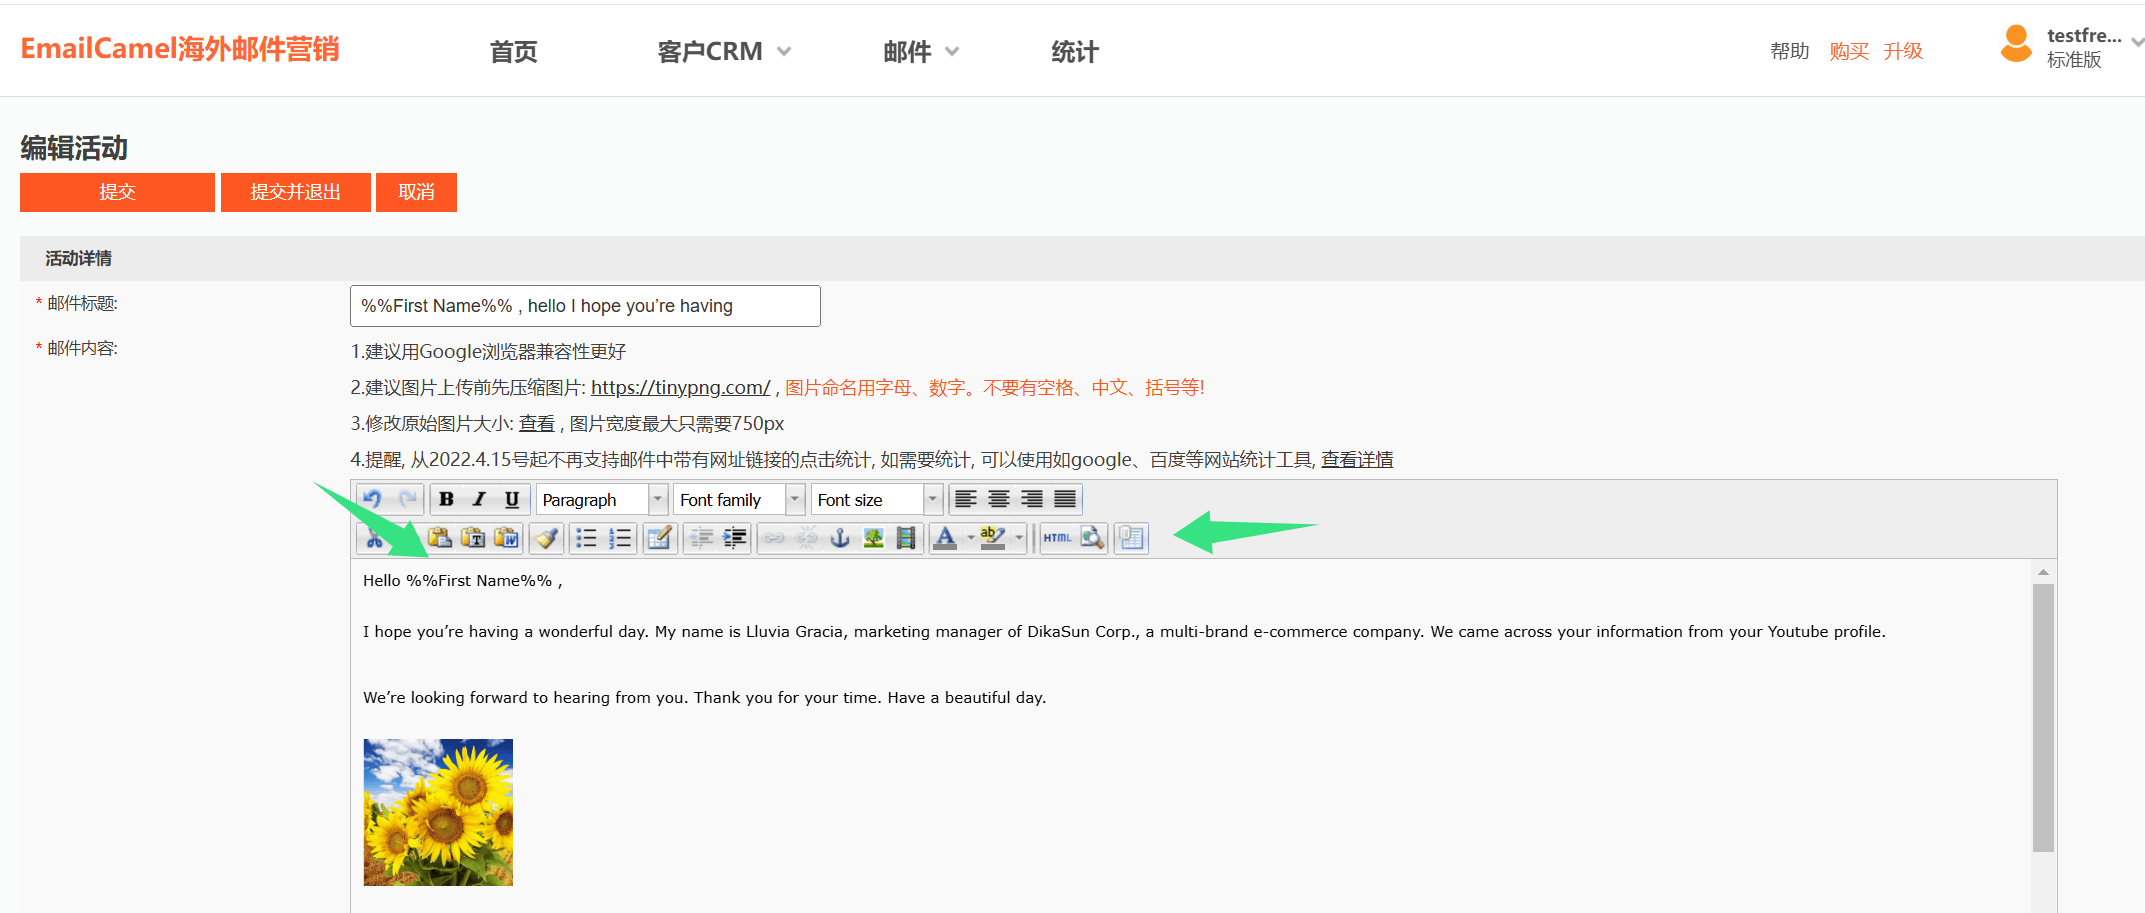Select the sunflower image in the editor
2145x913 pixels.
pos(438,812)
